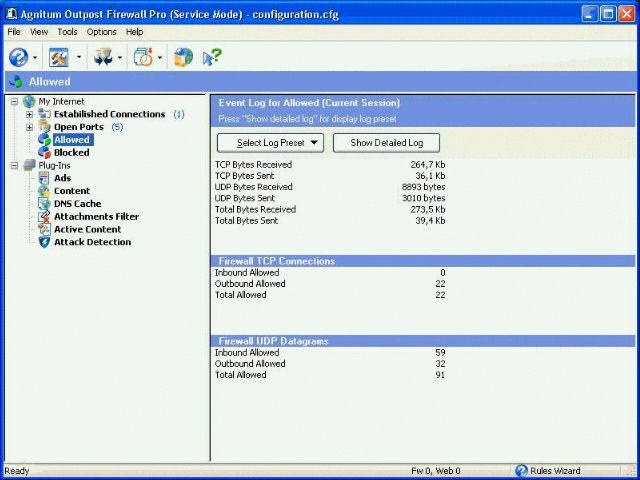The height and width of the screenshot is (480, 640).
Task: Select the Content plug-in
Action: [72, 191]
